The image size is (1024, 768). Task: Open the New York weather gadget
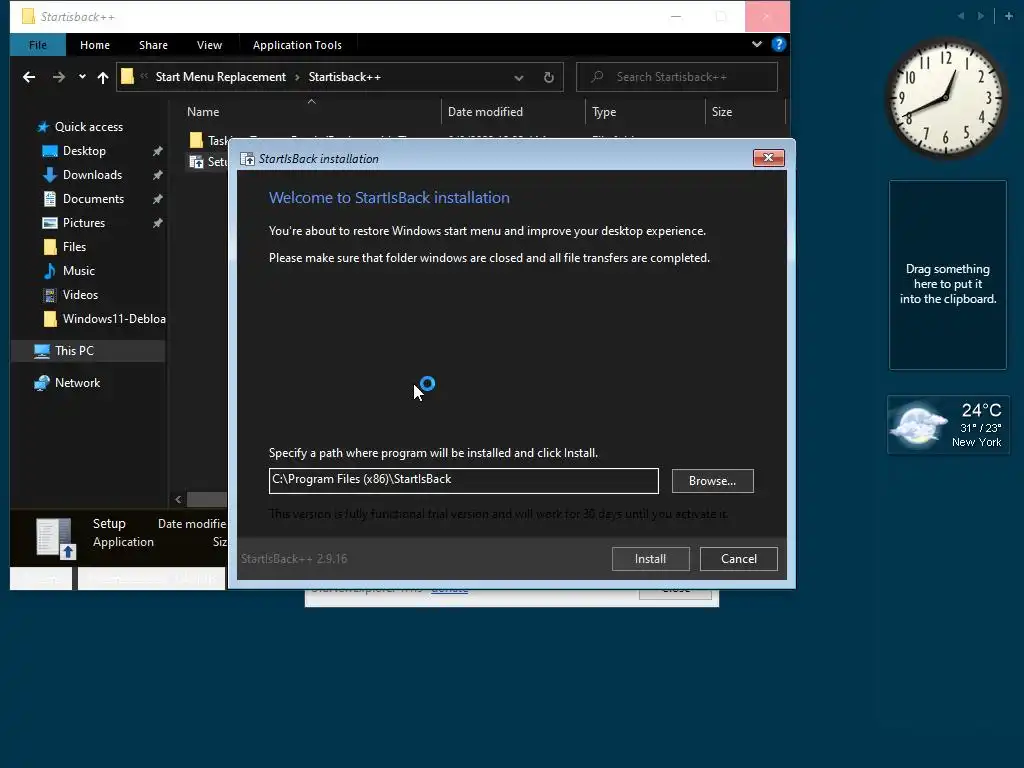click(948, 424)
